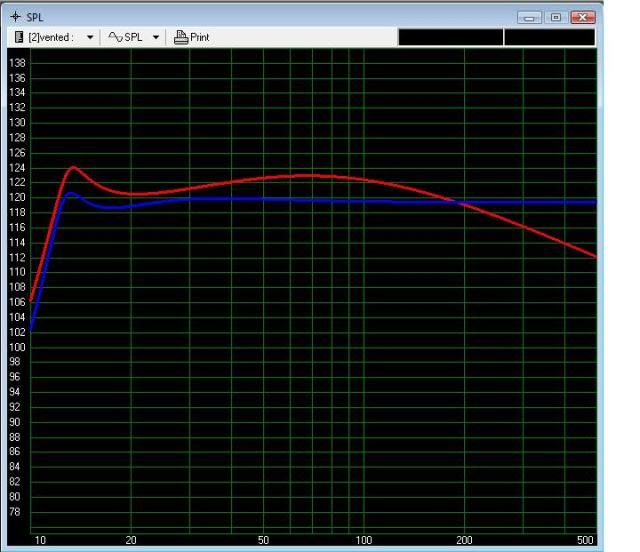640x552 pixels.
Task: Minimize the SPL window
Action: 529,18
